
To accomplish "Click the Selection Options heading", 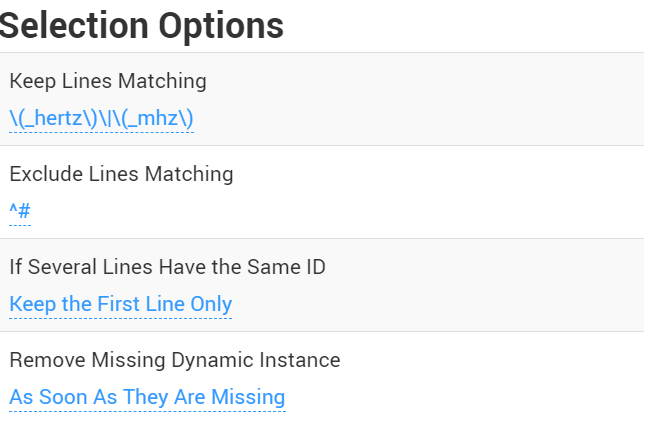I will [141, 26].
